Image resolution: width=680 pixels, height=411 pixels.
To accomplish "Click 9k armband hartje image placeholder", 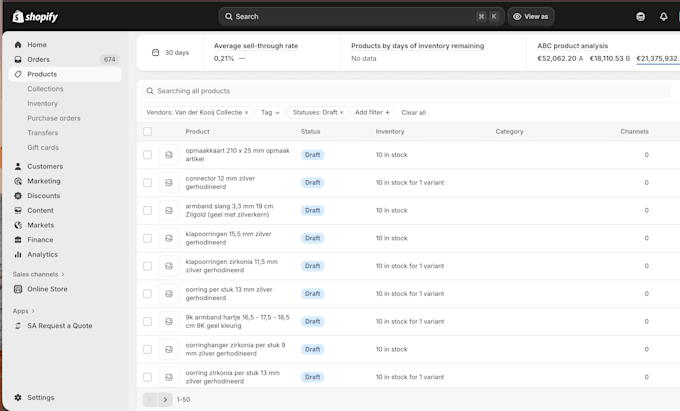I will click(x=169, y=321).
